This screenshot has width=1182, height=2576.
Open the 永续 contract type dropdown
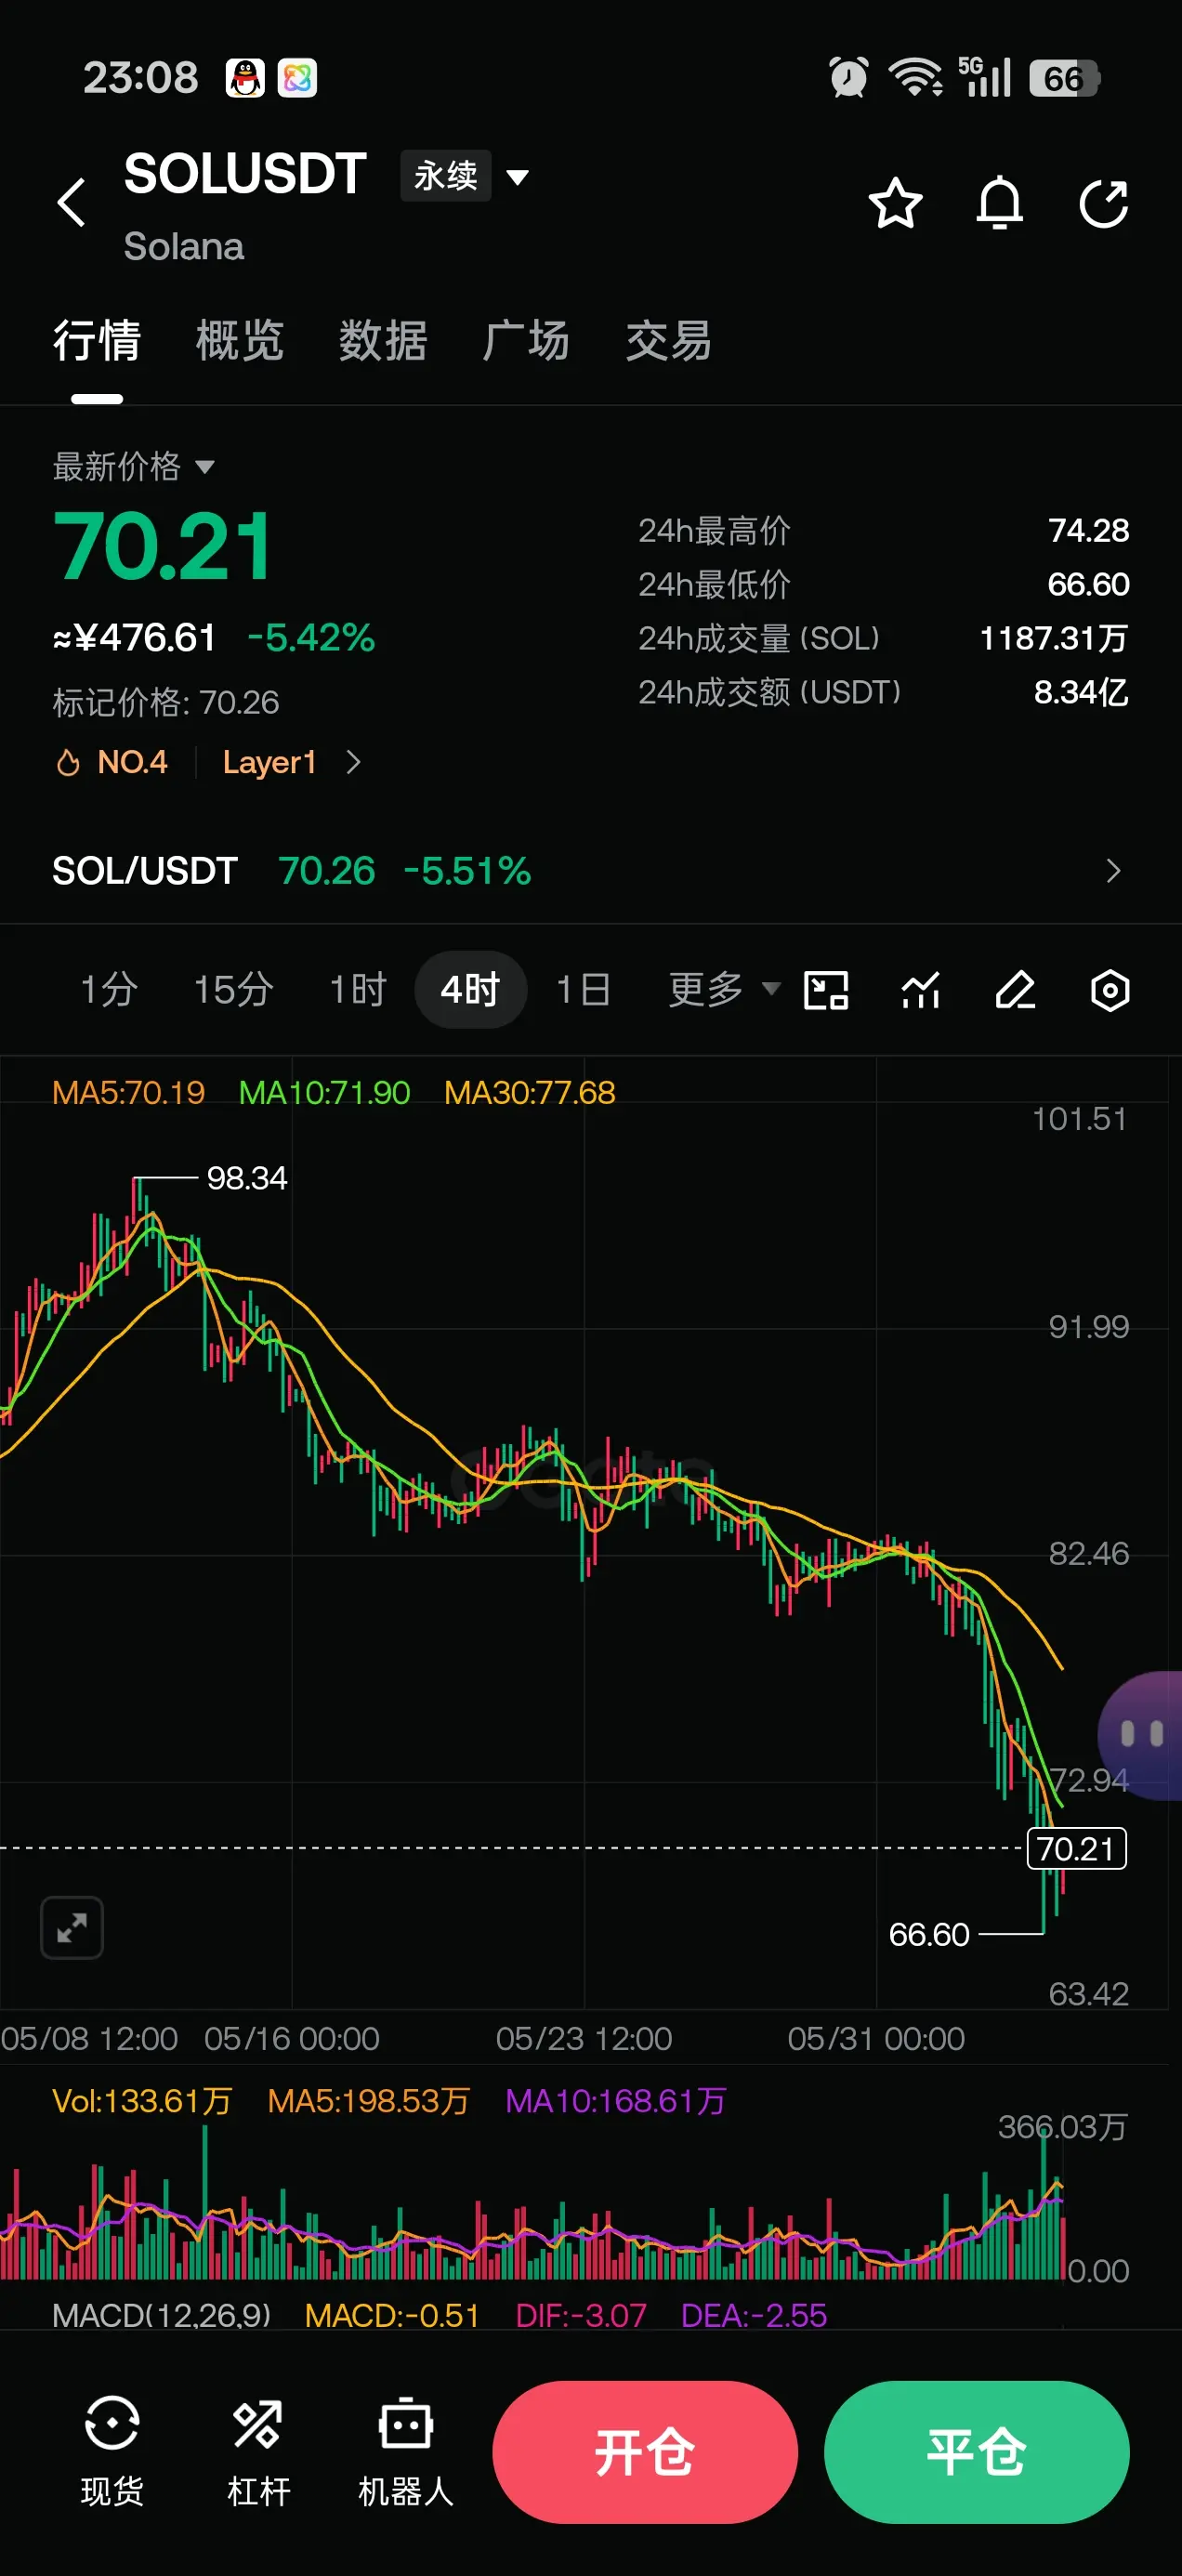pyautogui.click(x=465, y=176)
